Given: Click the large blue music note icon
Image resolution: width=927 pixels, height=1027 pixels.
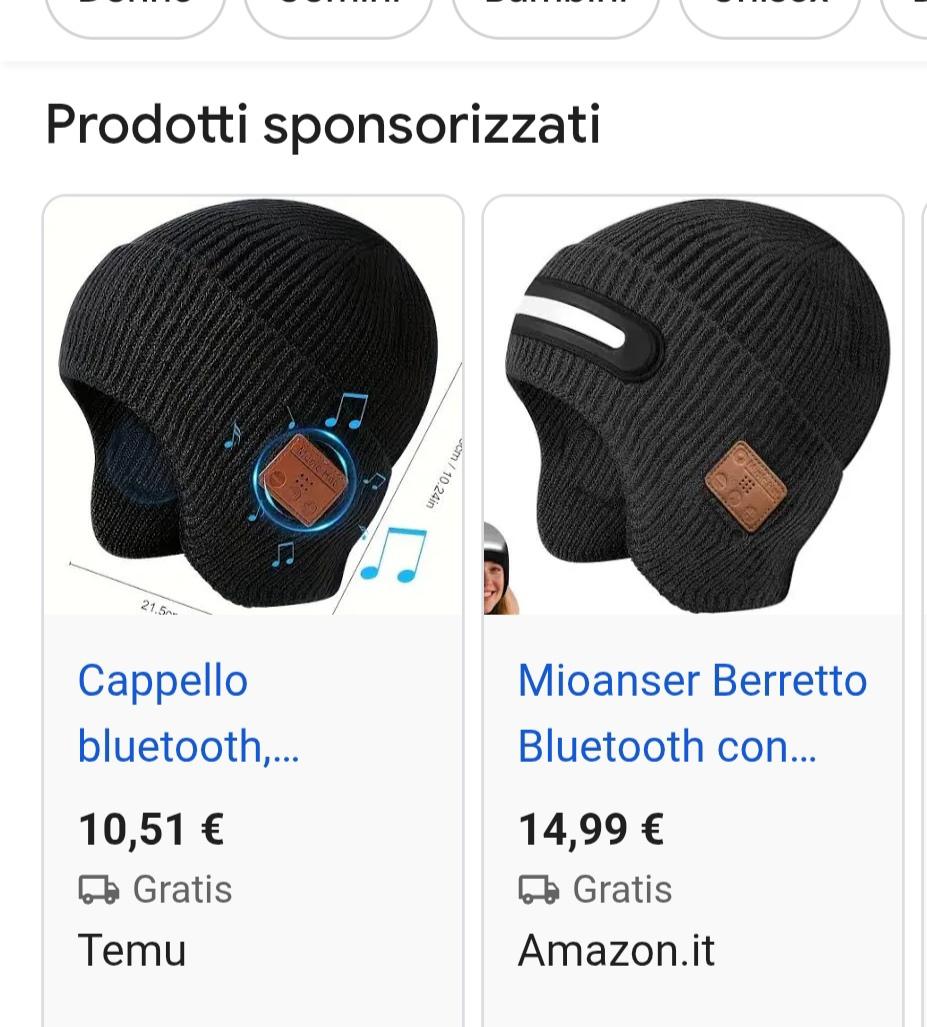Looking at the screenshot, I should coord(394,555).
